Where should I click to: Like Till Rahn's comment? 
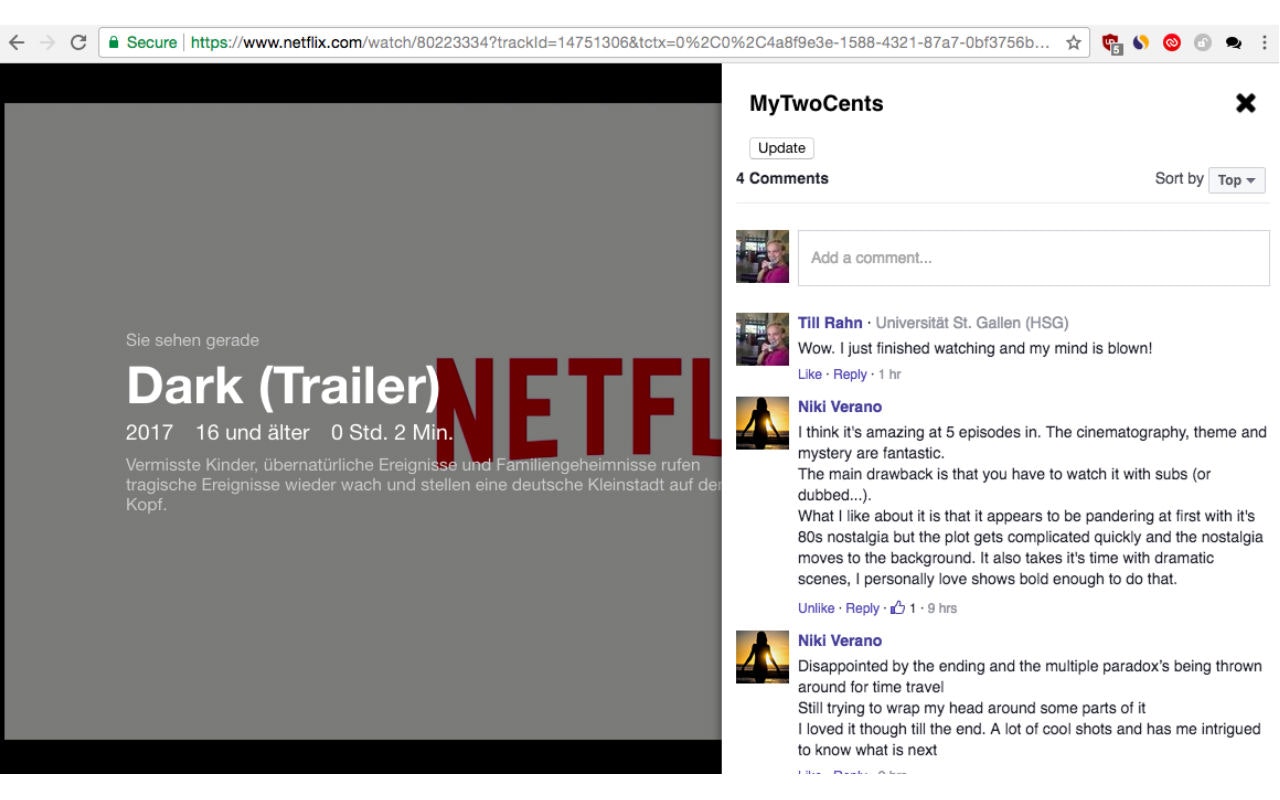tap(810, 374)
